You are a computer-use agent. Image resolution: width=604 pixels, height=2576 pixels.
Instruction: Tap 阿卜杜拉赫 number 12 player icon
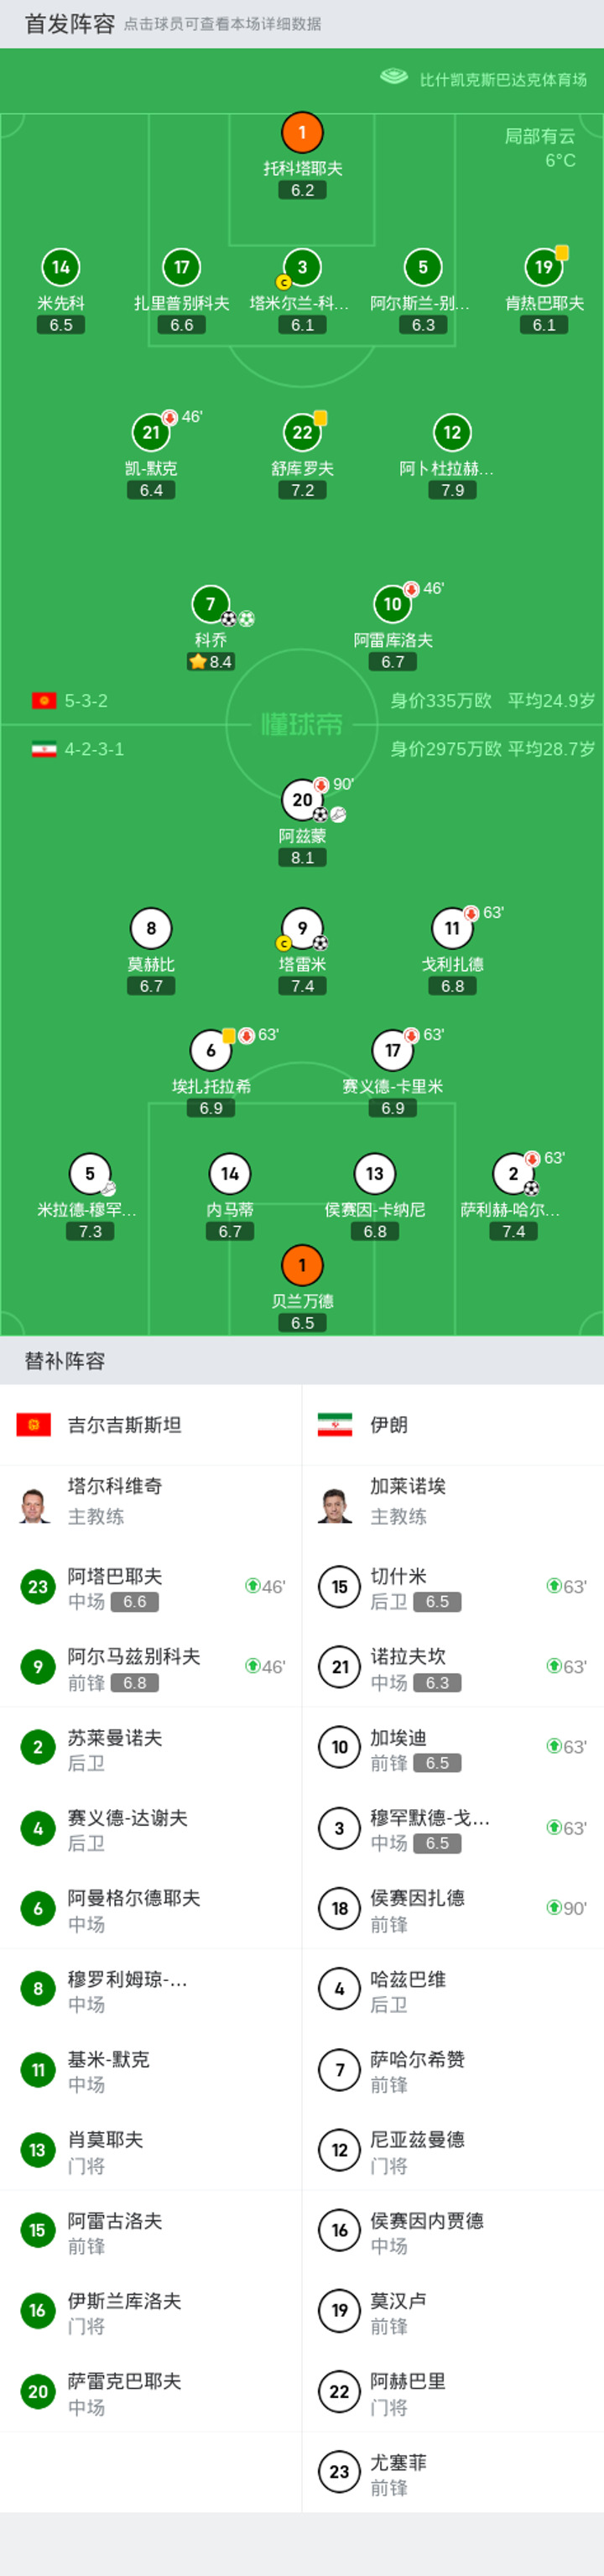pos(452,432)
